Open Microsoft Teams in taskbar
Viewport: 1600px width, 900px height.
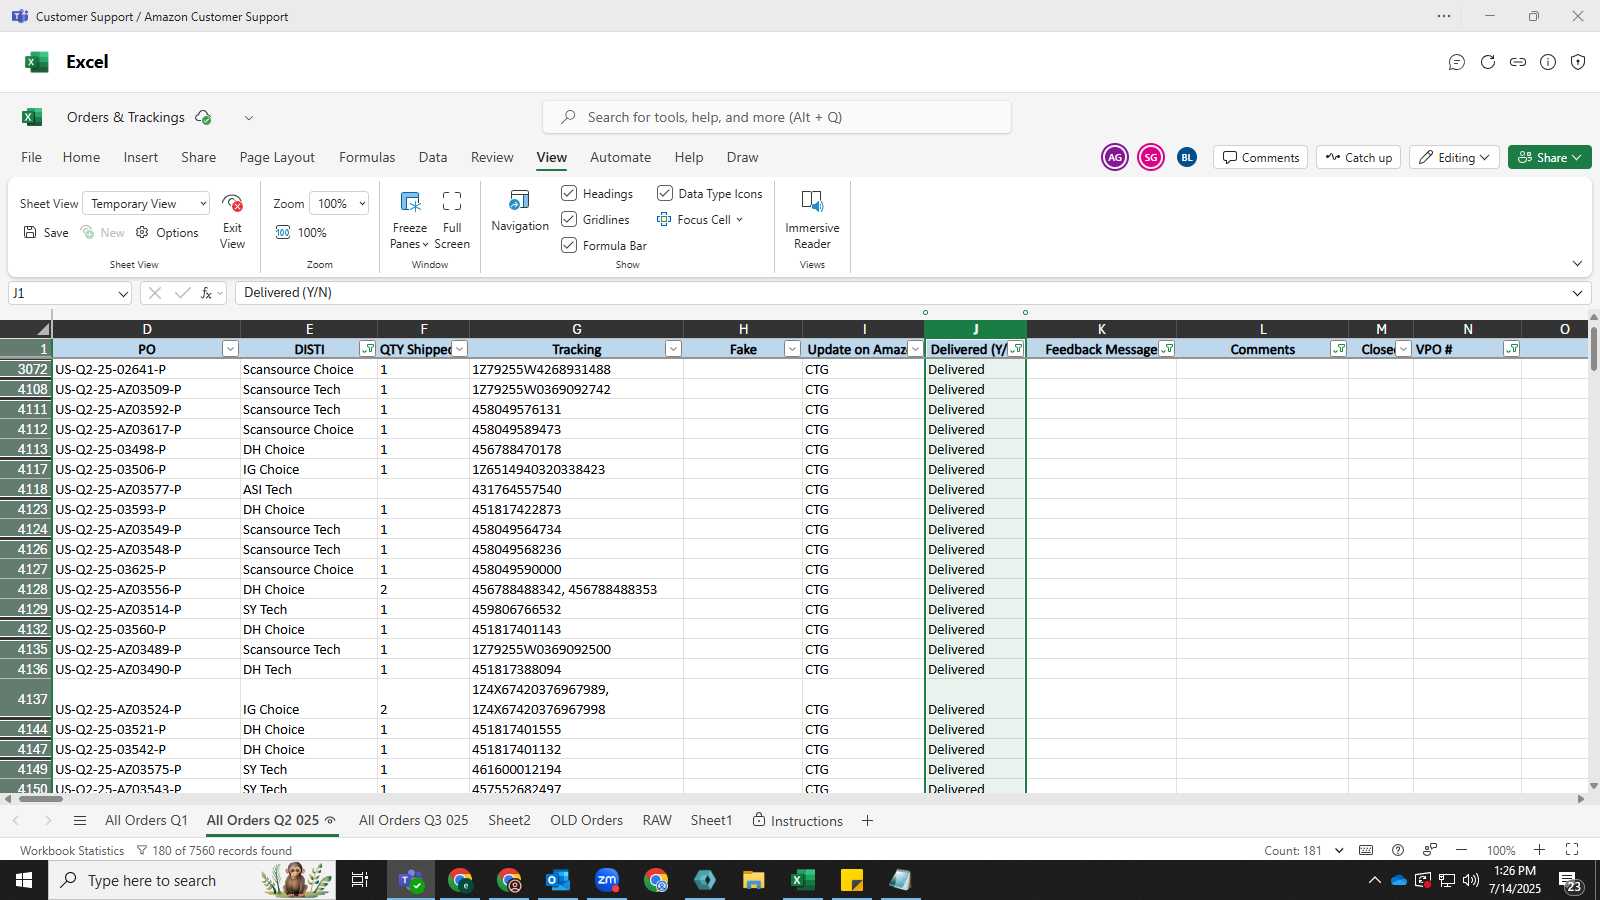[x=411, y=880]
